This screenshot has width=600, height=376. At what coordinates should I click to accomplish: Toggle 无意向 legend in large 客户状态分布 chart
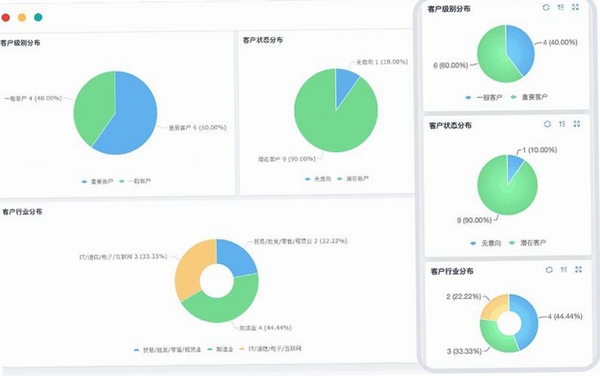point(318,179)
